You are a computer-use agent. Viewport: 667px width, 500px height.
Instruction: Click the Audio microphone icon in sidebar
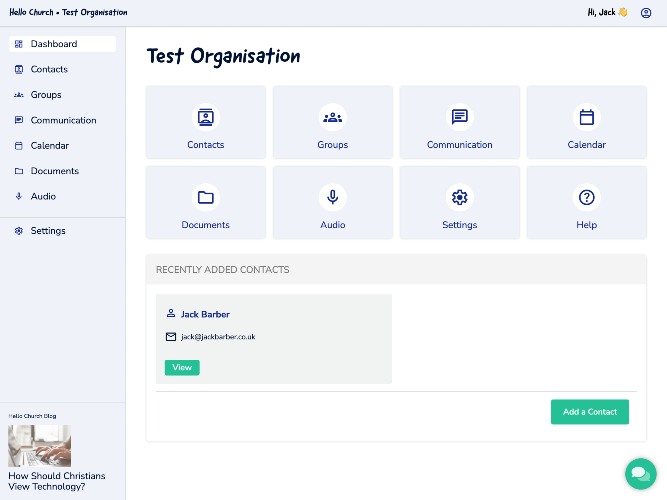point(19,196)
